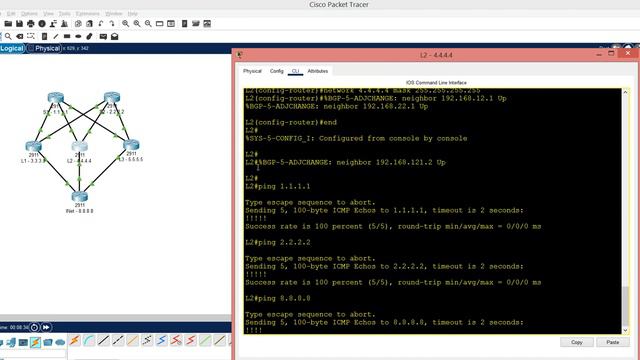Open the Config tab in L2 window

[x=276, y=71]
